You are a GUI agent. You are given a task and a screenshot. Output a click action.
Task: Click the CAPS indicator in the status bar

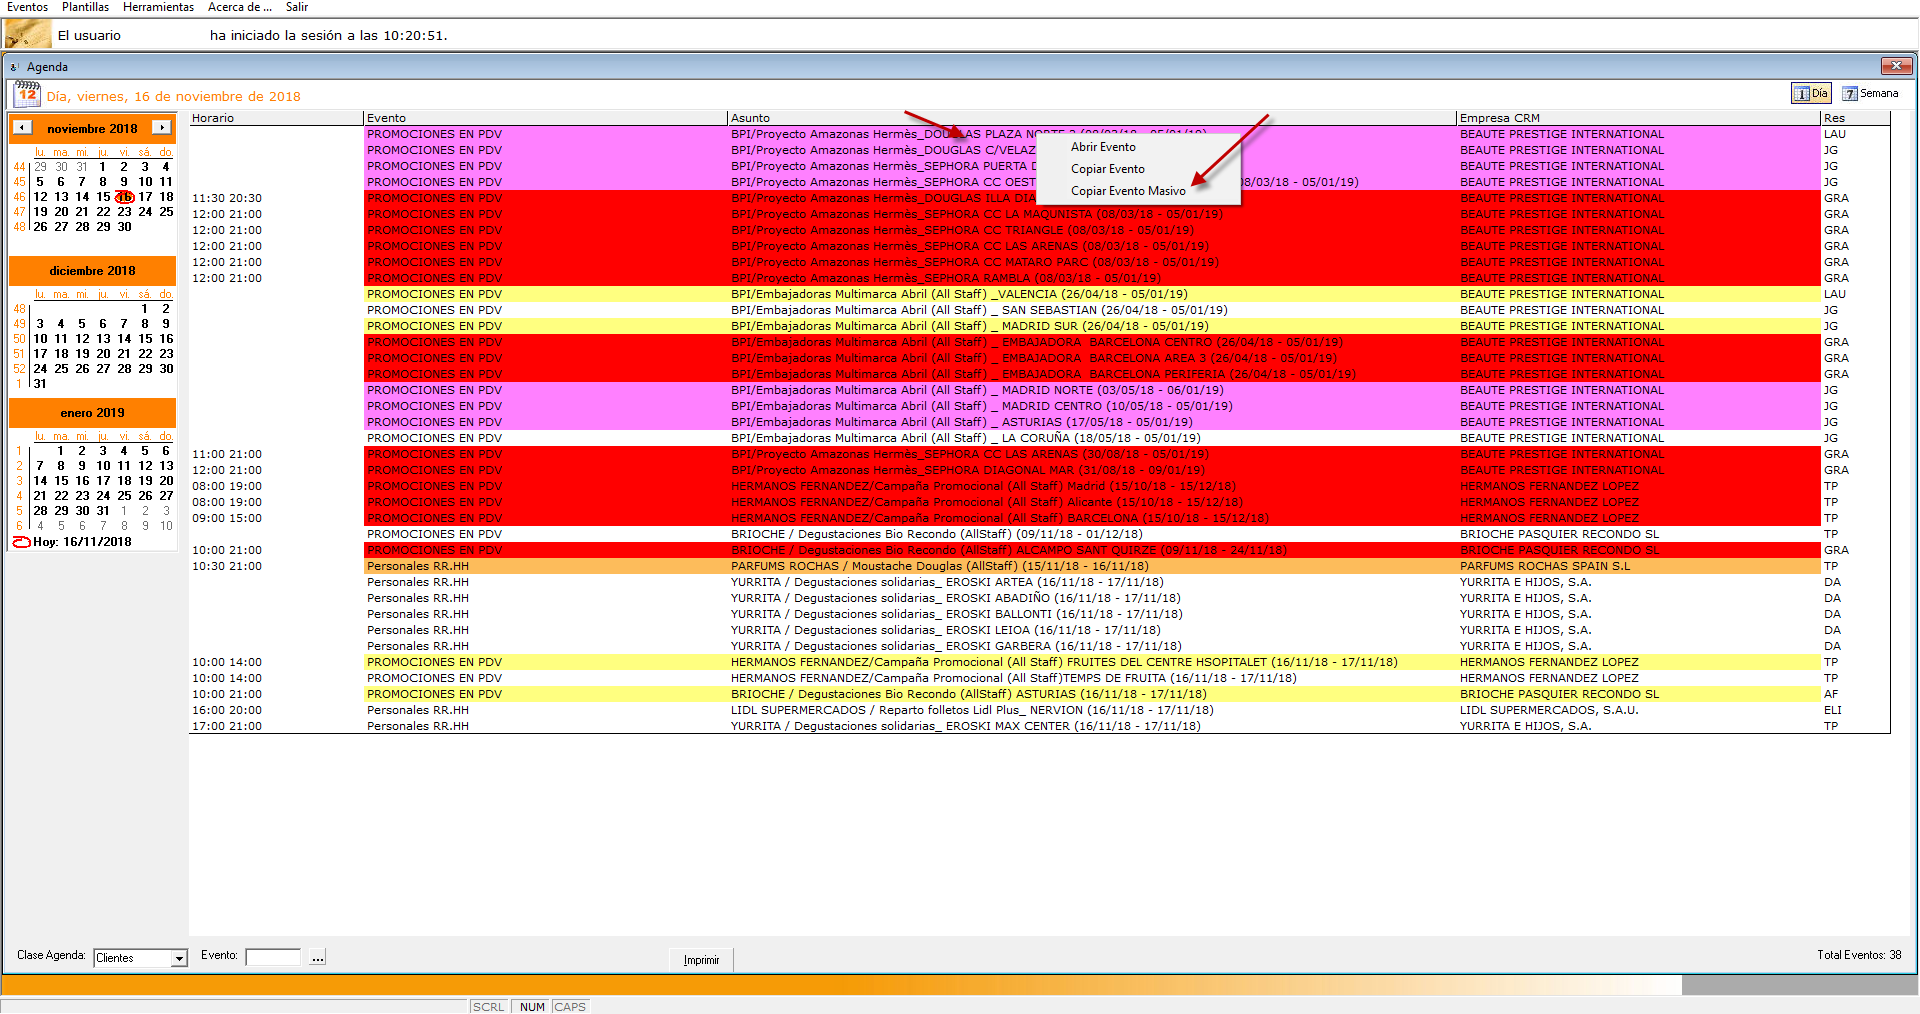coord(570,1007)
